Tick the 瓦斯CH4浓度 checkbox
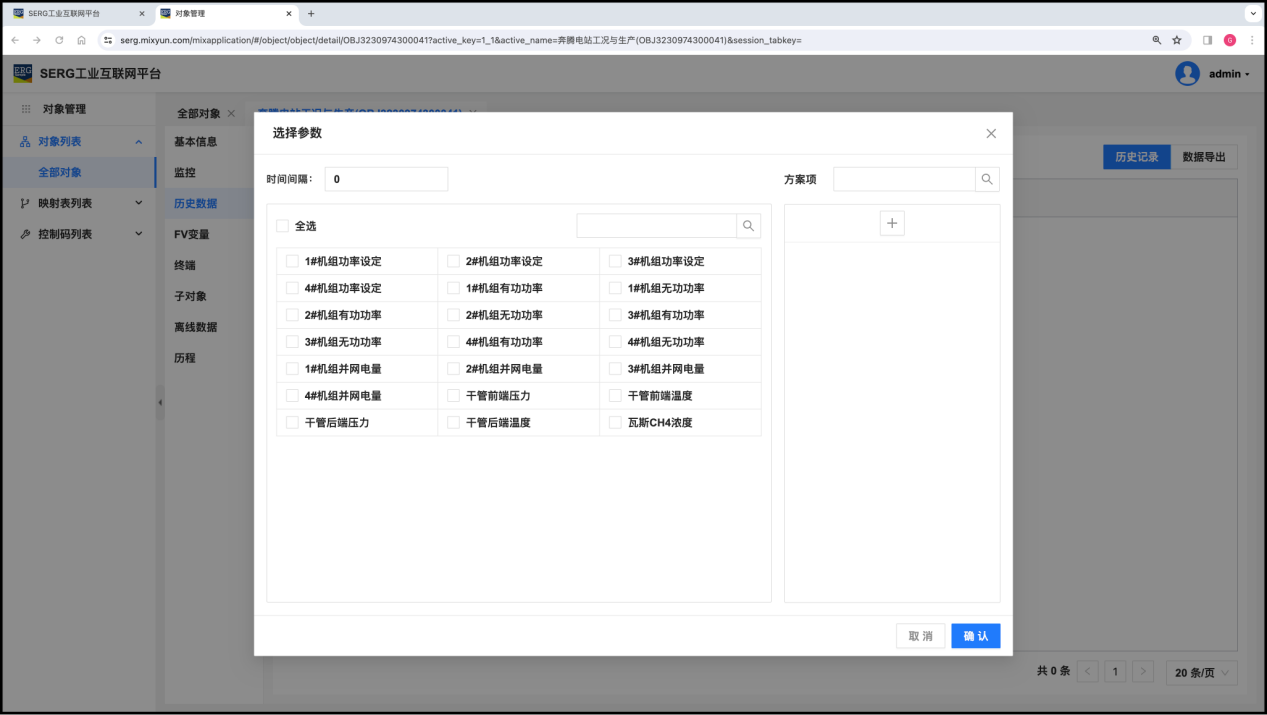Viewport: 1267px width, 715px height. click(x=615, y=423)
